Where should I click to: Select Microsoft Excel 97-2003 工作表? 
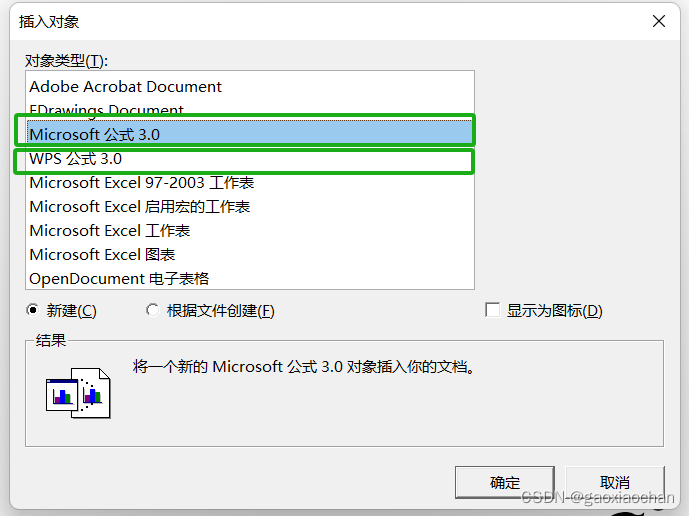point(250,182)
